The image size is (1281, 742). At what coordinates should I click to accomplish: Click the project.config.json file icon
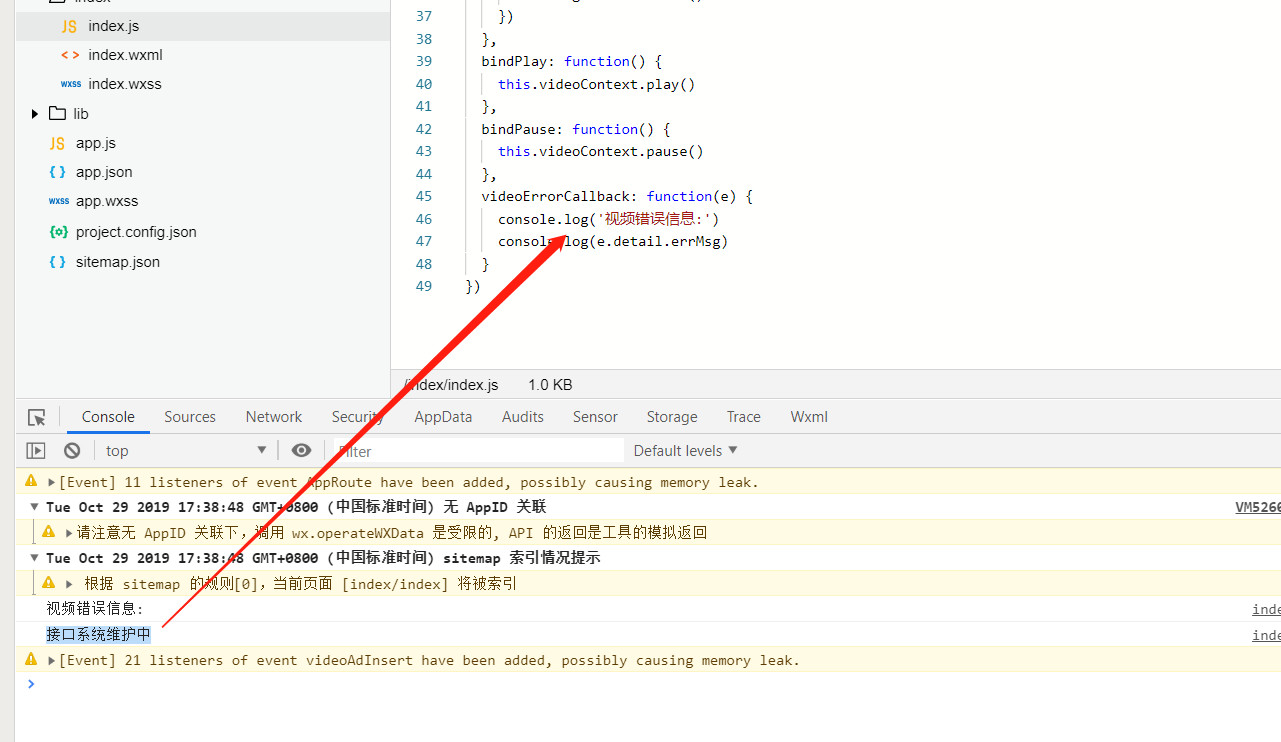[58, 232]
